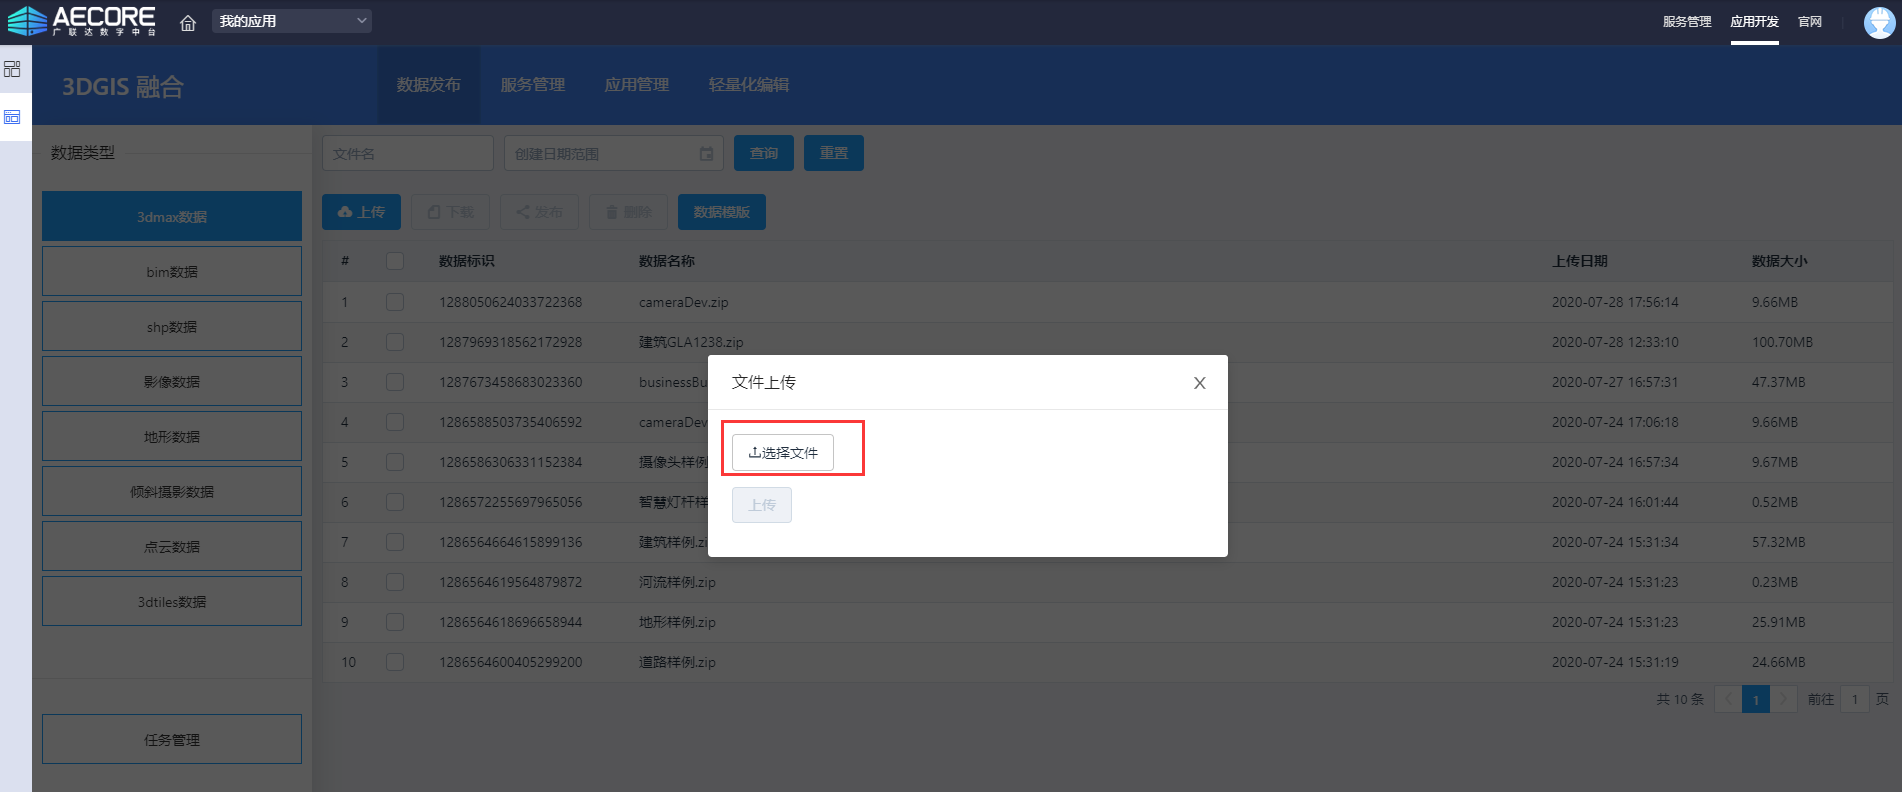The width and height of the screenshot is (1902, 792).
Task: Go to the next page arrow
Action: [1783, 699]
